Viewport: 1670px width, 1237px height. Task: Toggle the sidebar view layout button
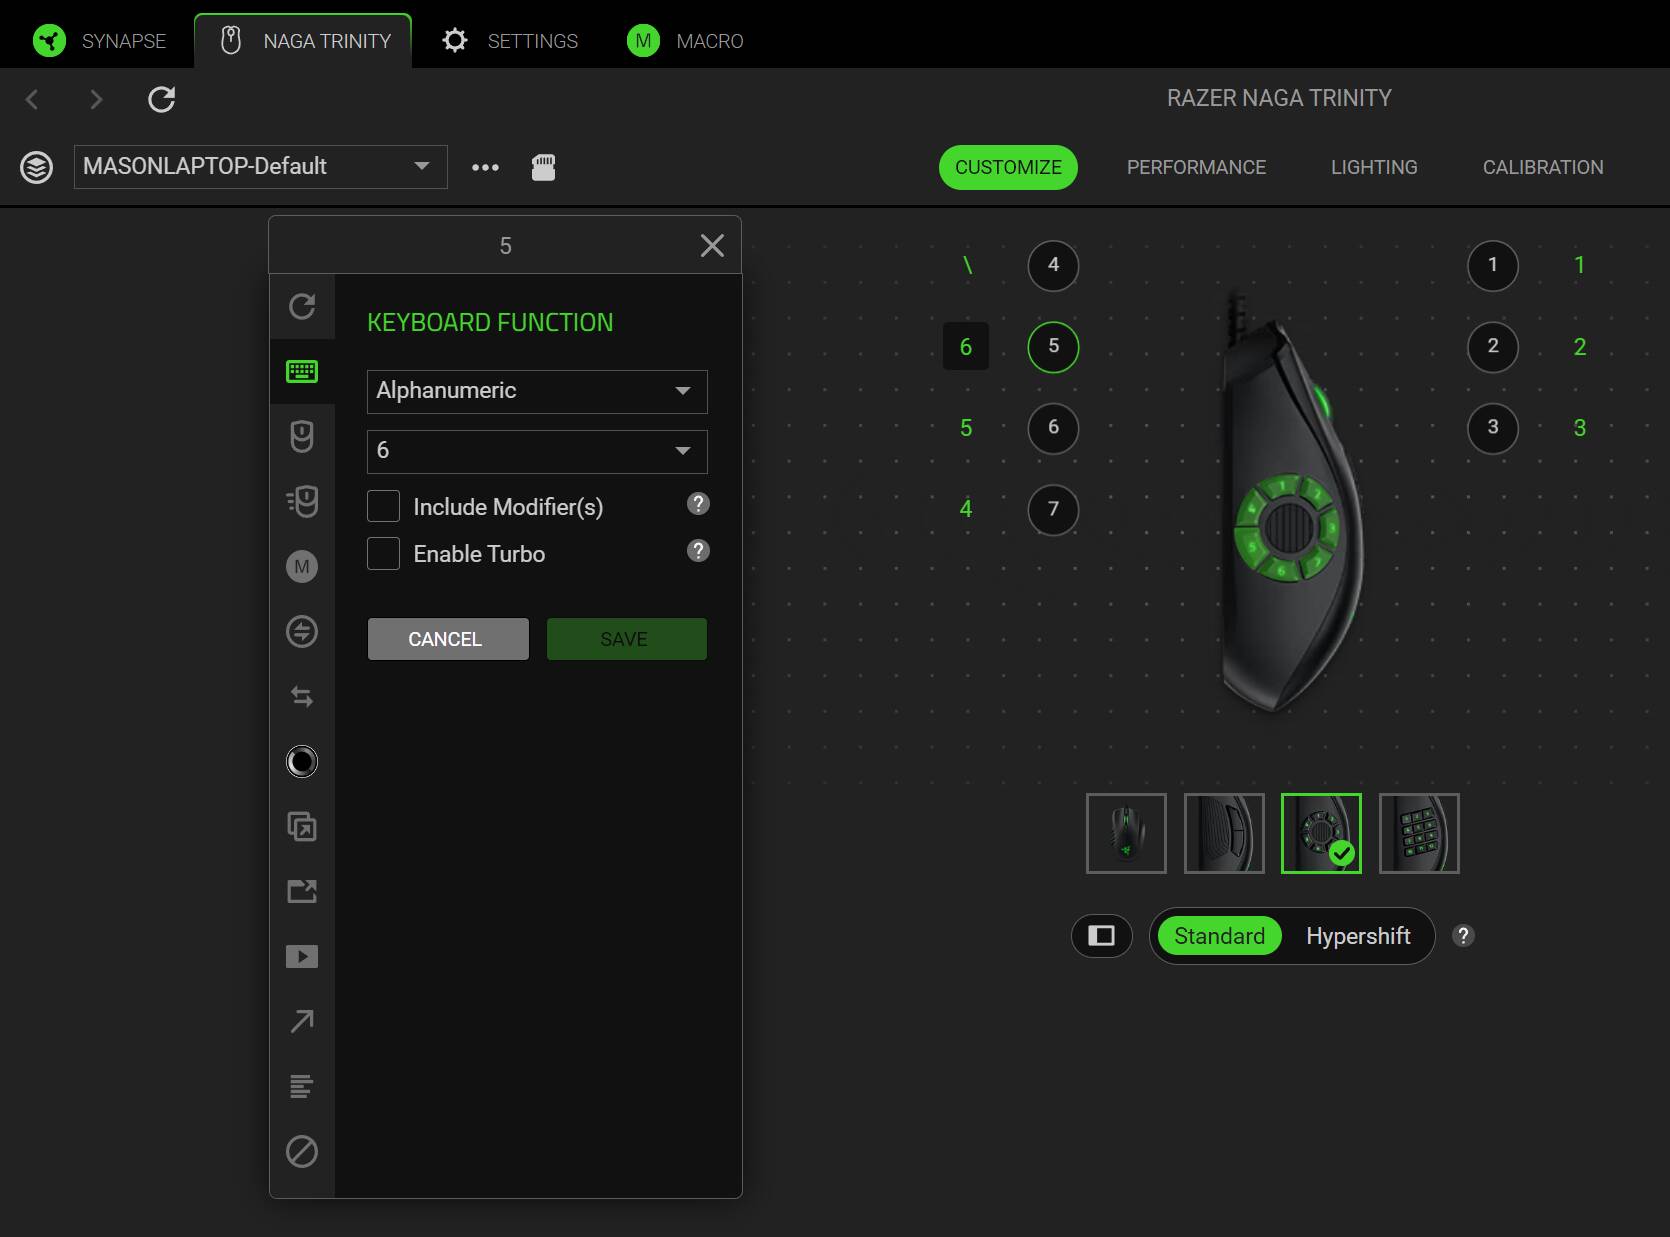tap(1101, 936)
